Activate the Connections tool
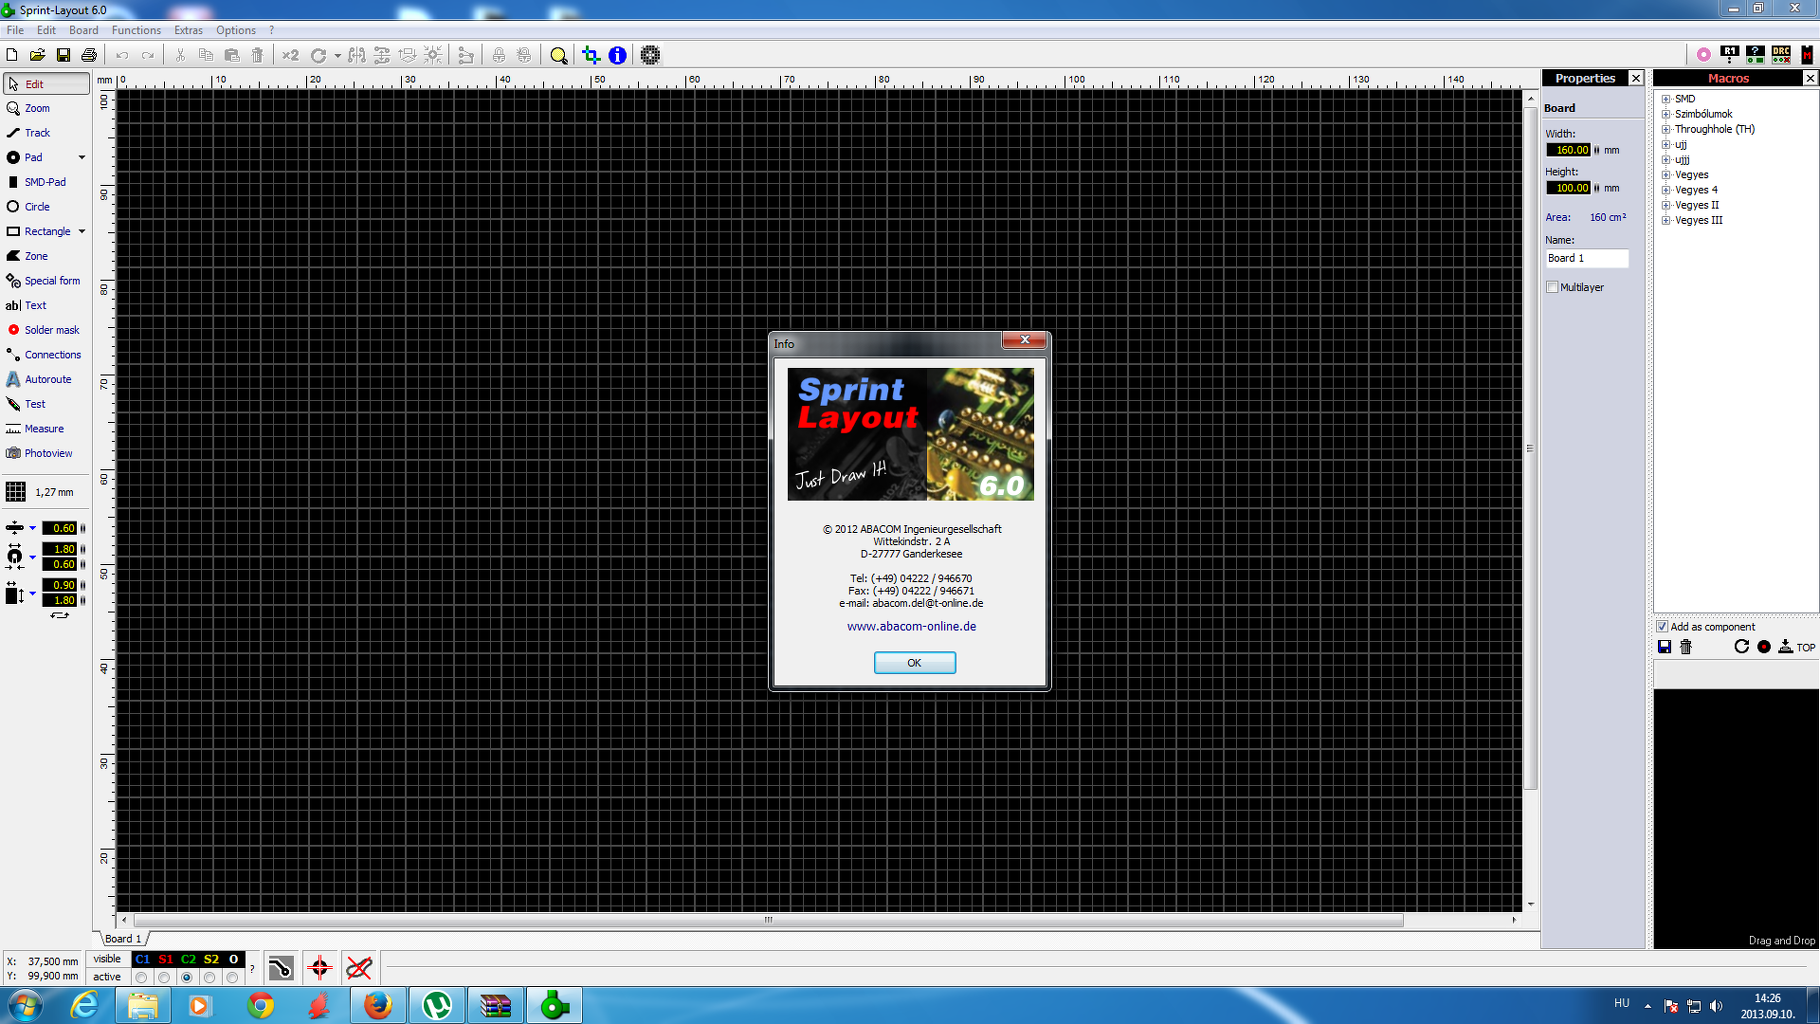This screenshot has width=1820, height=1024. (x=46, y=355)
